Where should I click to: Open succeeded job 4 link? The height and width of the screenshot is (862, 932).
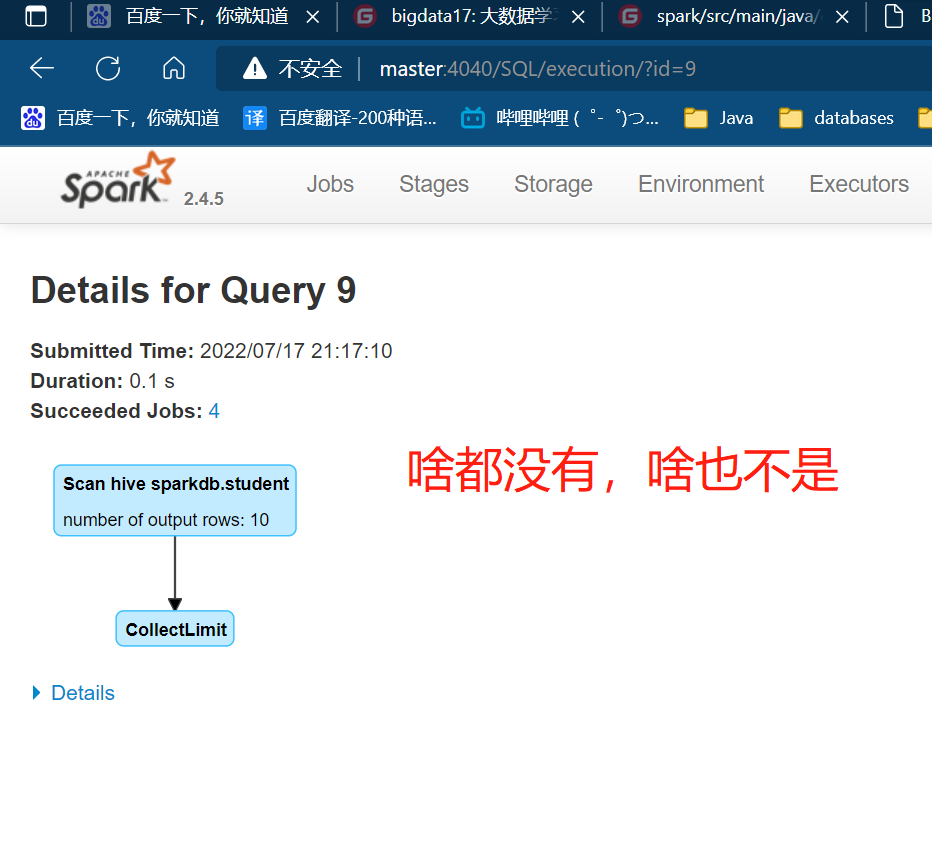[214, 411]
